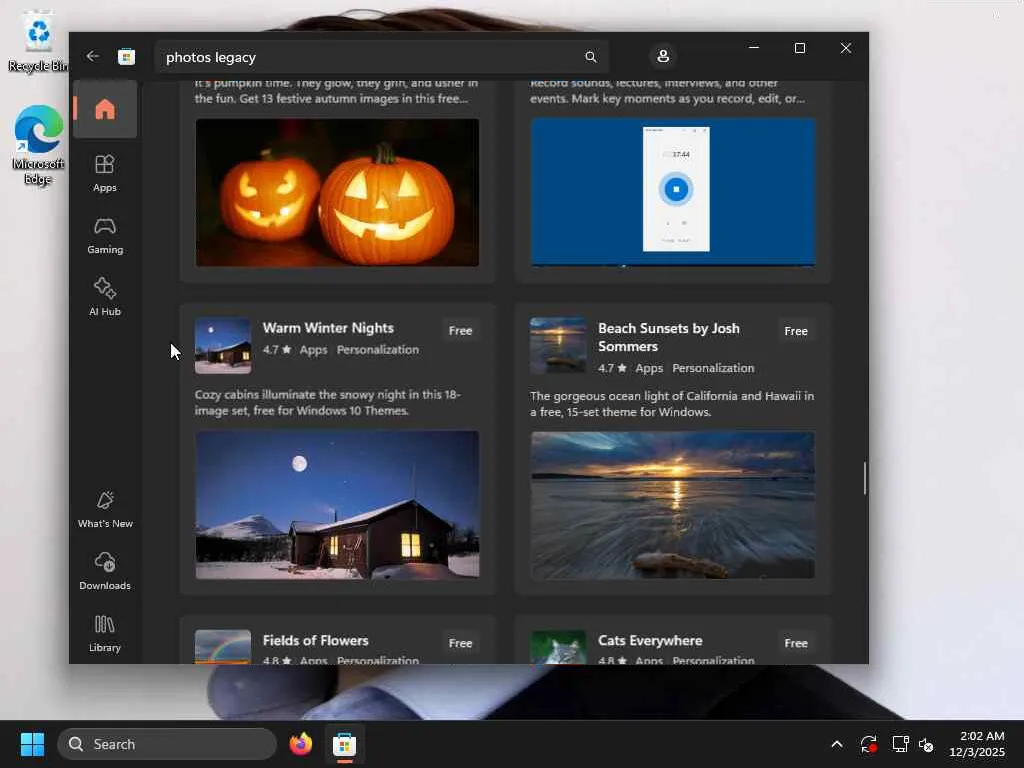Click the clock and date in taskbar

pyautogui.click(x=976, y=744)
